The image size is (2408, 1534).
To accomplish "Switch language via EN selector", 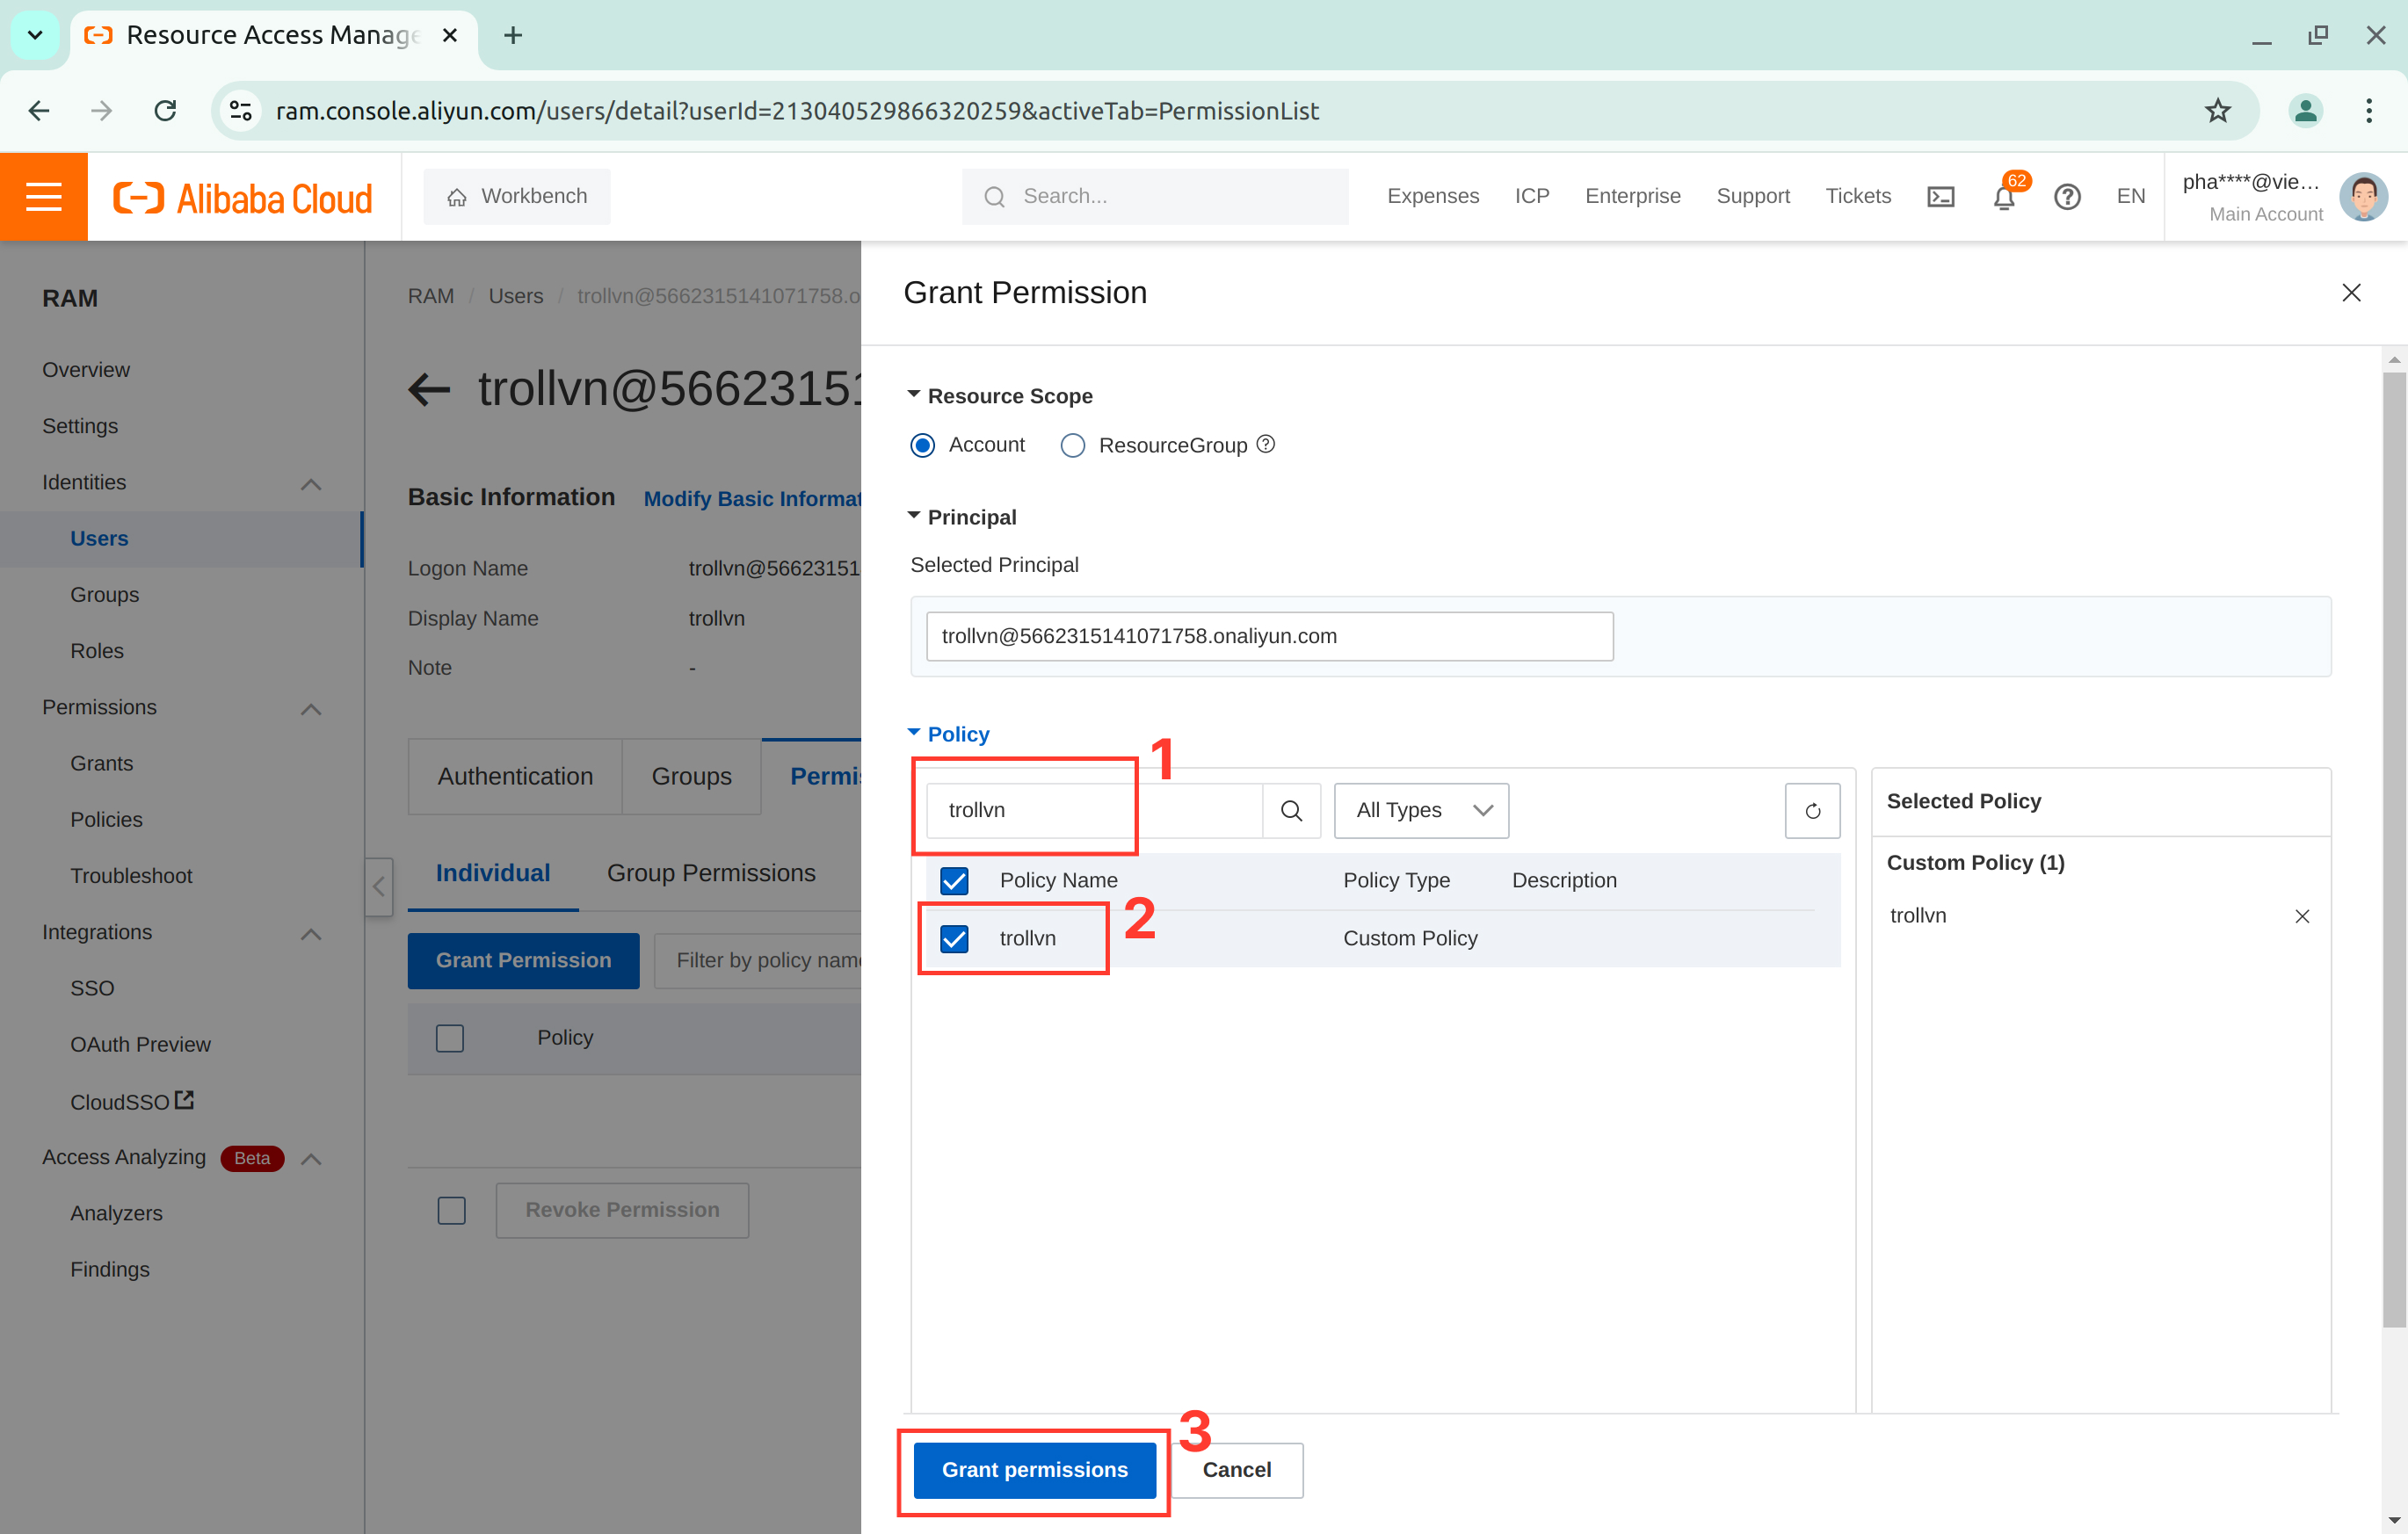I will [x=2130, y=197].
